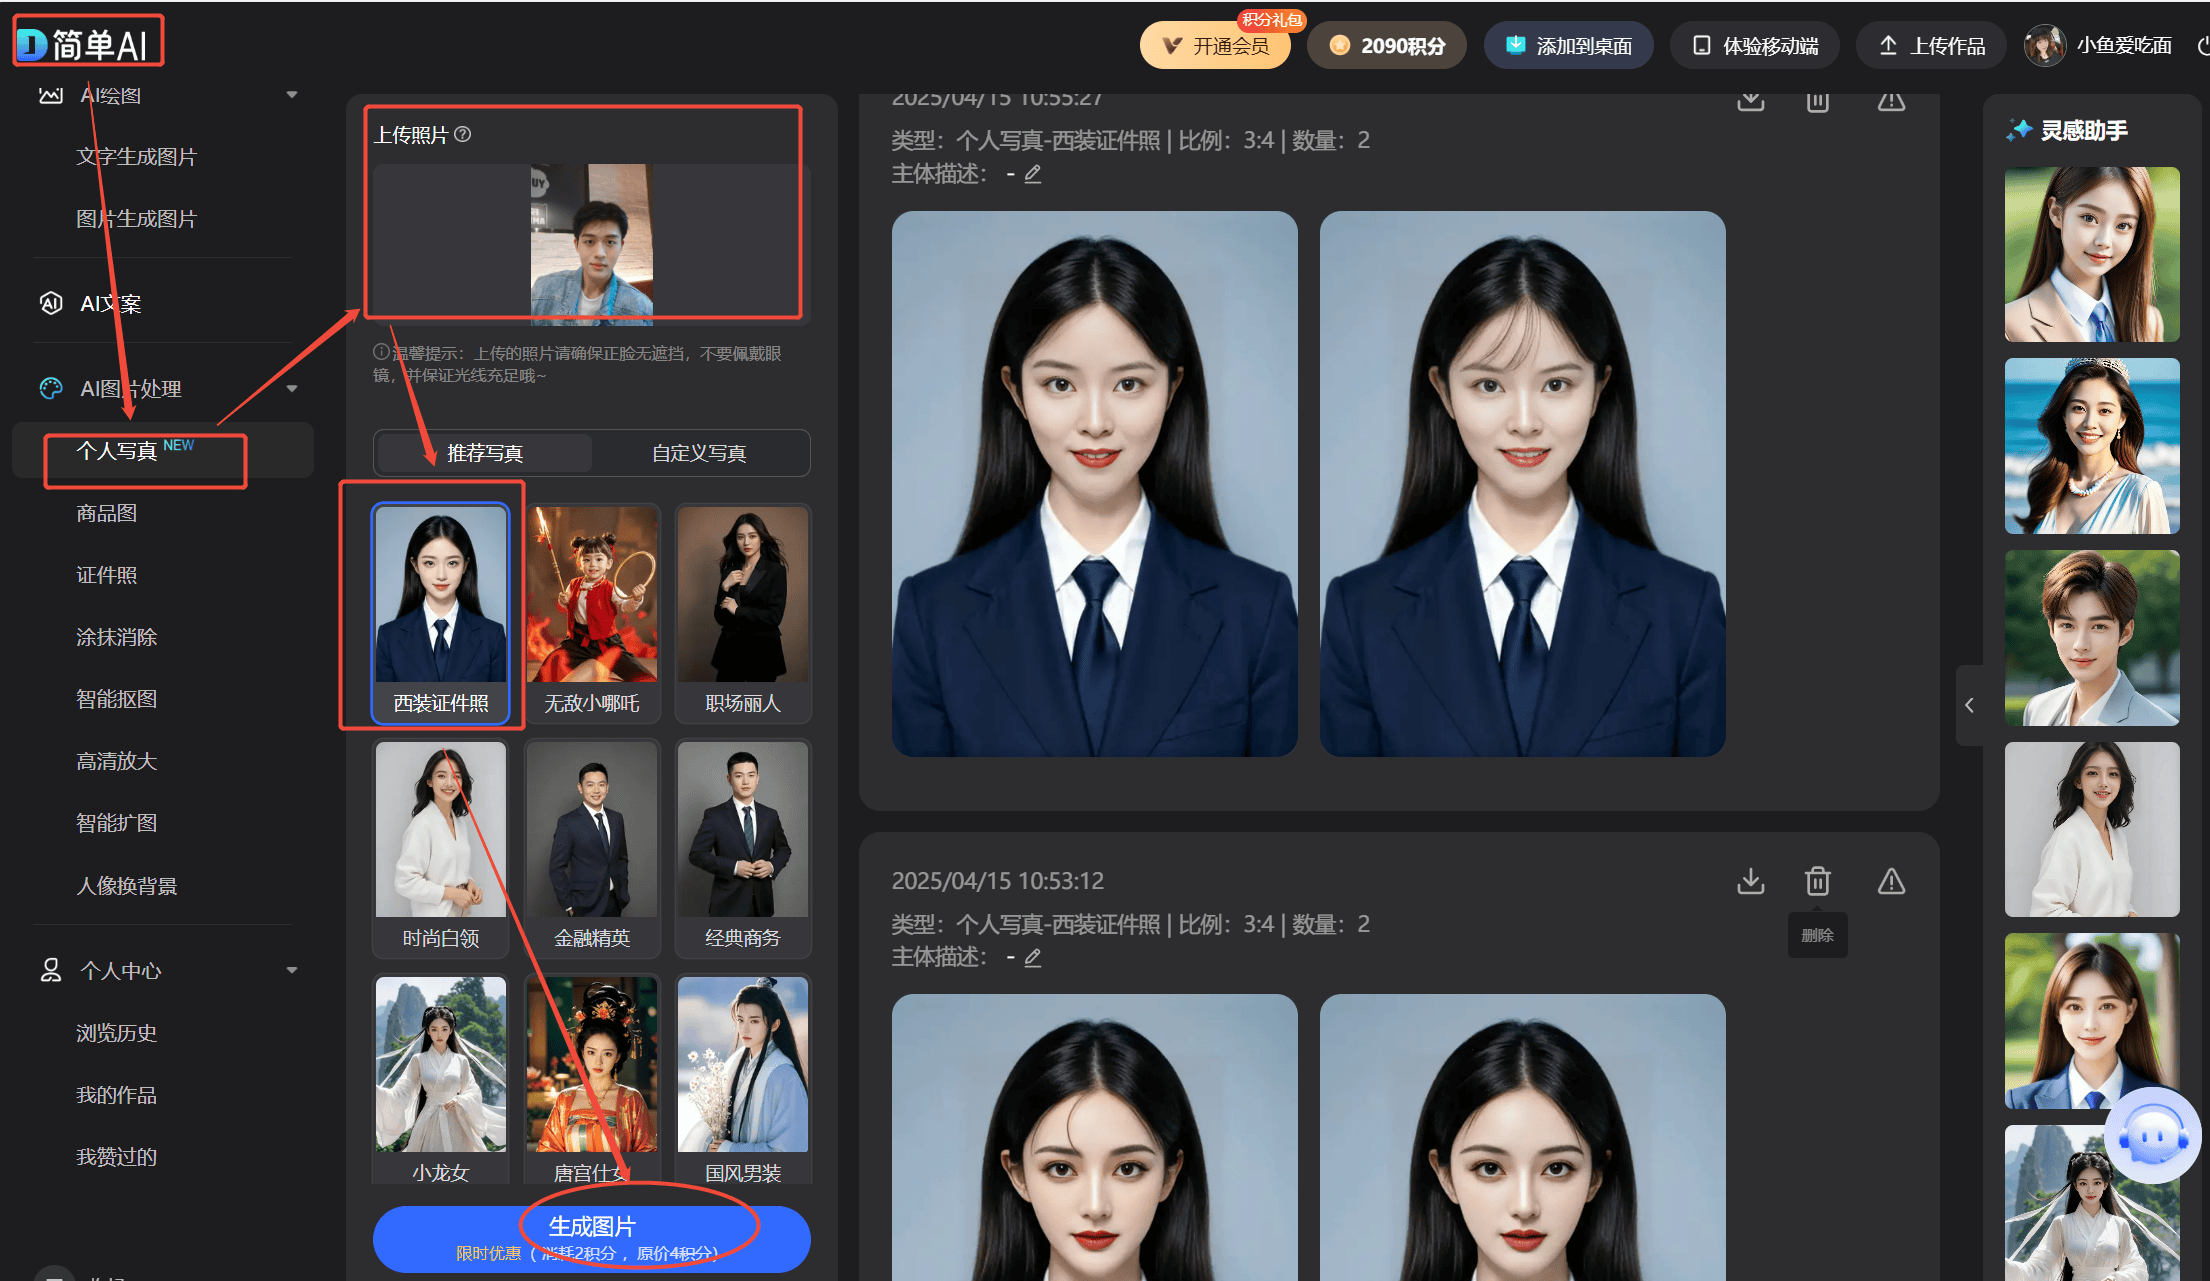Select 国风男装 style template
2210x1281 pixels.
(743, 1080)
